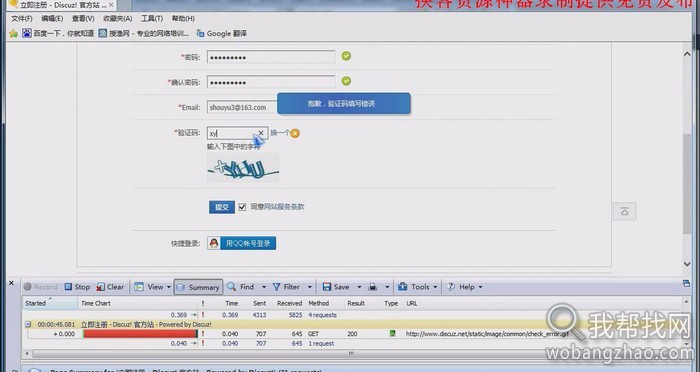
Task: Sort by the Started column header
Action: coord(49,303)
